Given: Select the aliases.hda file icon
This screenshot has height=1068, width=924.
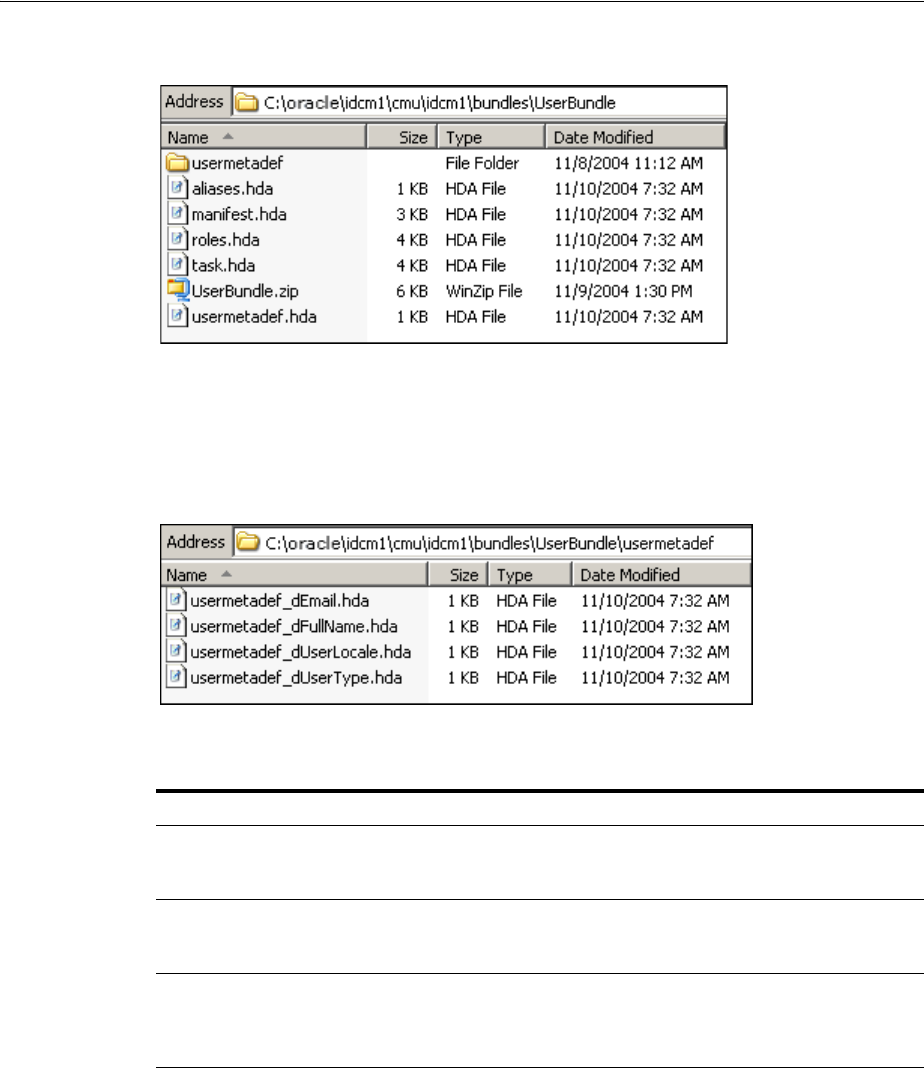Looking at the screenshot, I should [177, 188].
